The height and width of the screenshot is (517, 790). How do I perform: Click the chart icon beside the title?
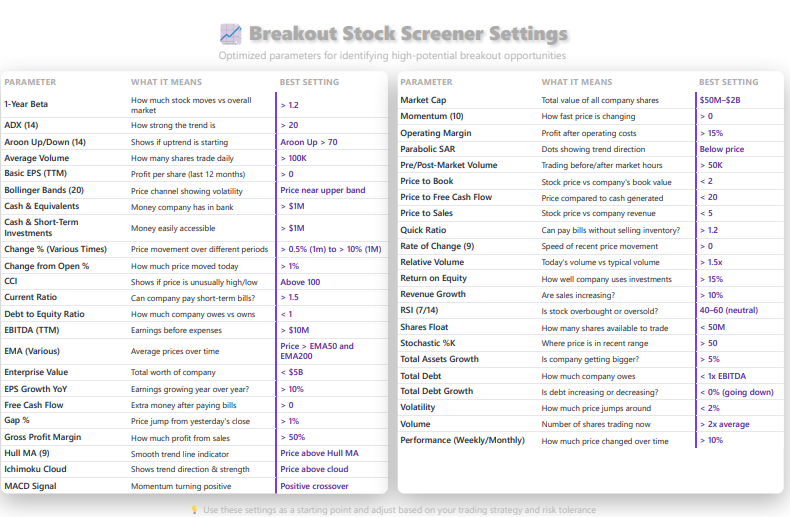click(x=230, y=35)
